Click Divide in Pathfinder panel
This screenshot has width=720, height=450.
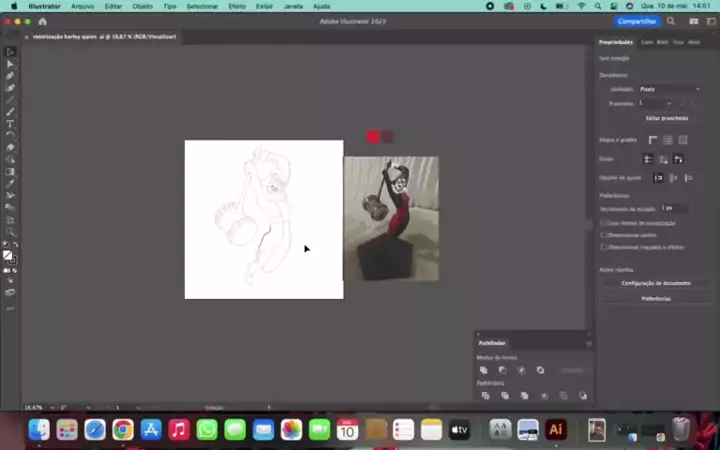[485, 395]
